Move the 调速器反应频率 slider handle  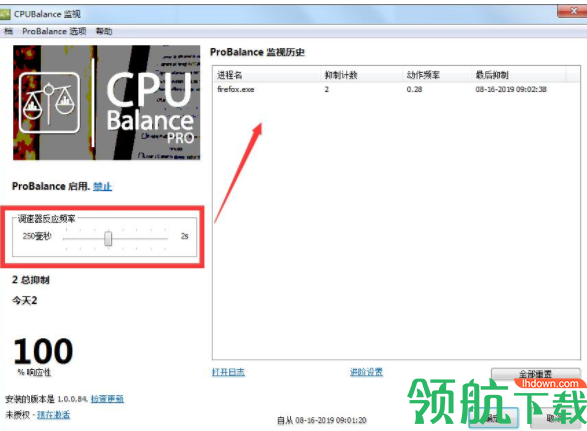tap(108, 238)
